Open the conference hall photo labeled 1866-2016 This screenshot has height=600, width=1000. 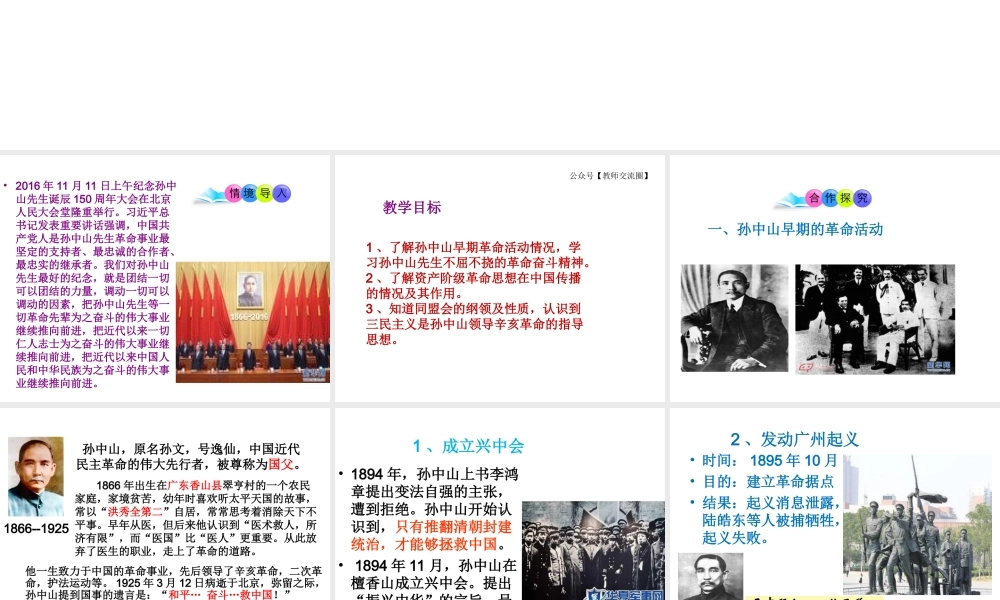coord(252,322)
